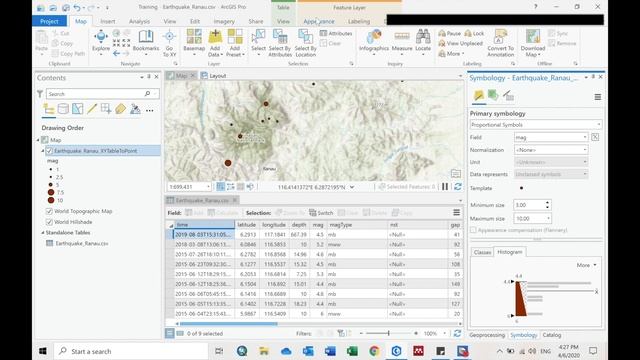
Task: Open the Insert ribbon tab
Action: 108,21
